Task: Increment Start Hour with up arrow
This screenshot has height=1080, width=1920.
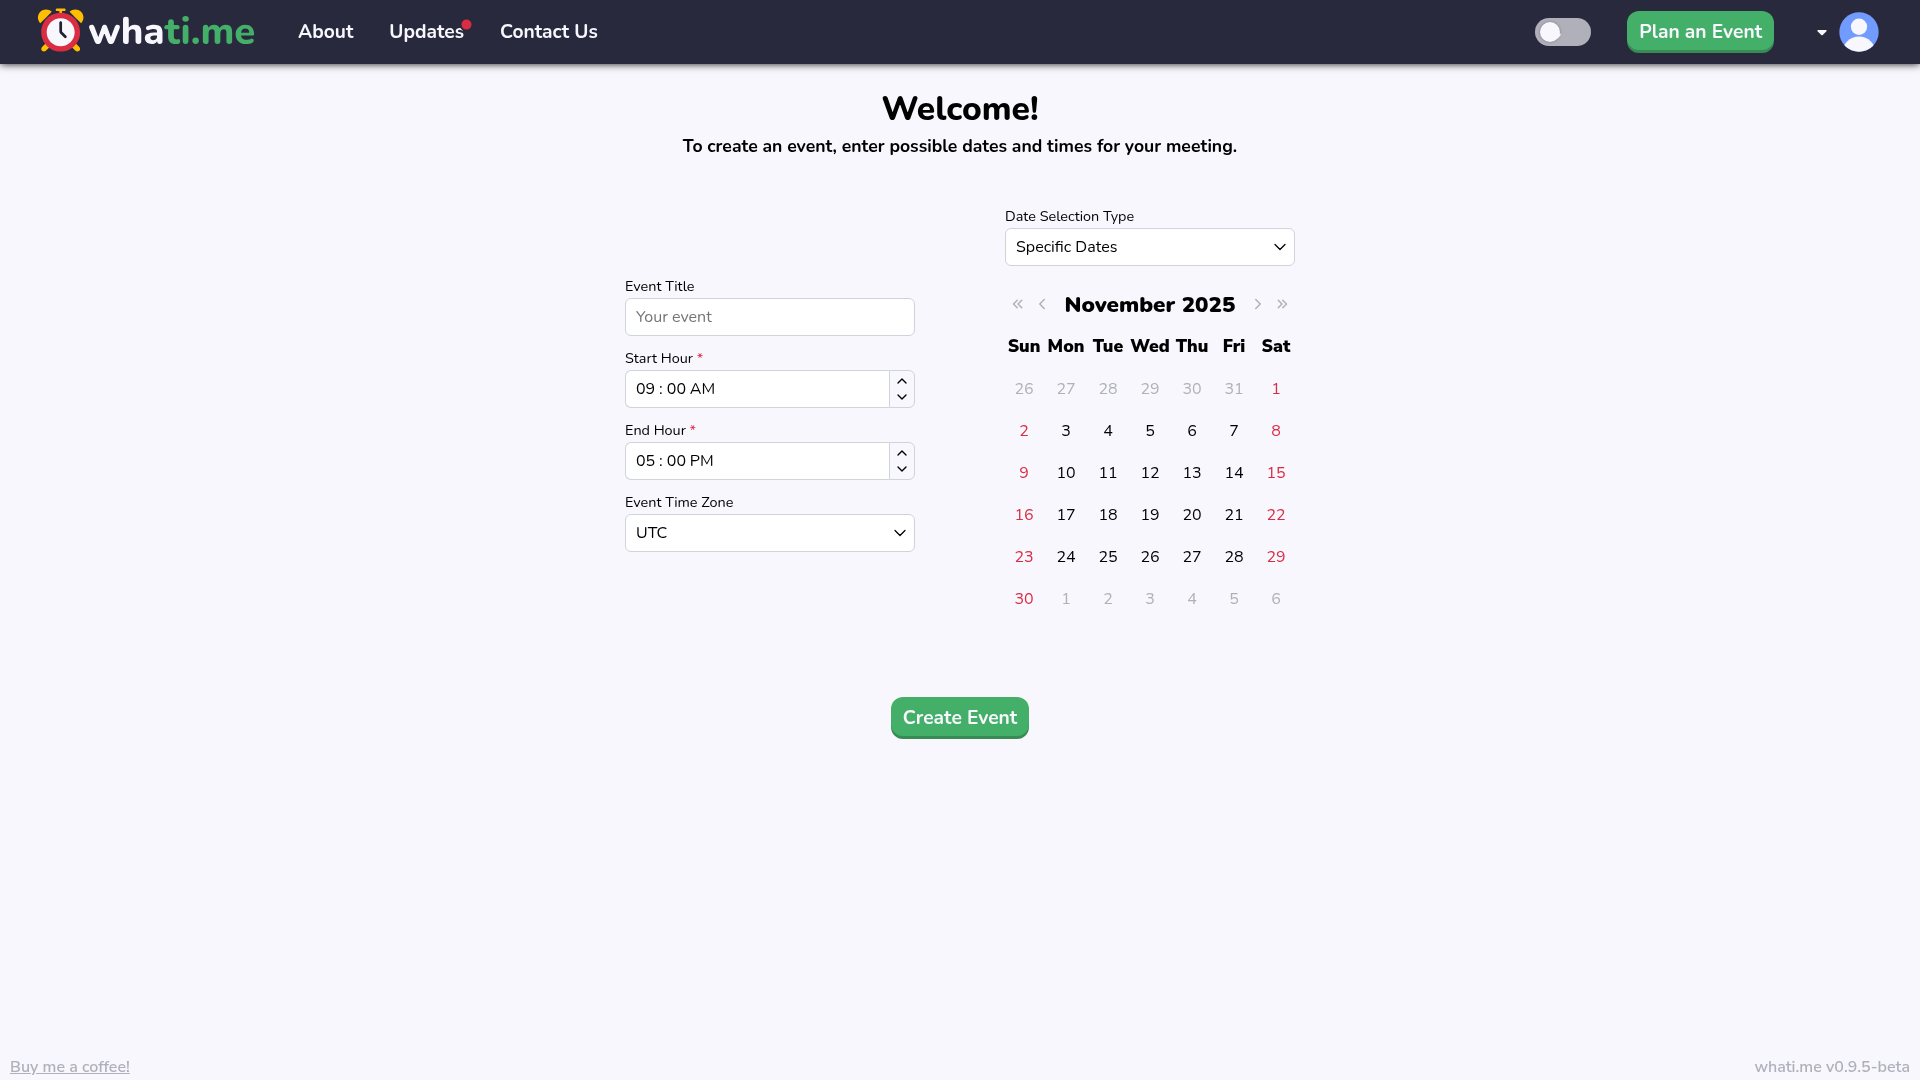Action: pyautogui.click(x=902, y=381)
